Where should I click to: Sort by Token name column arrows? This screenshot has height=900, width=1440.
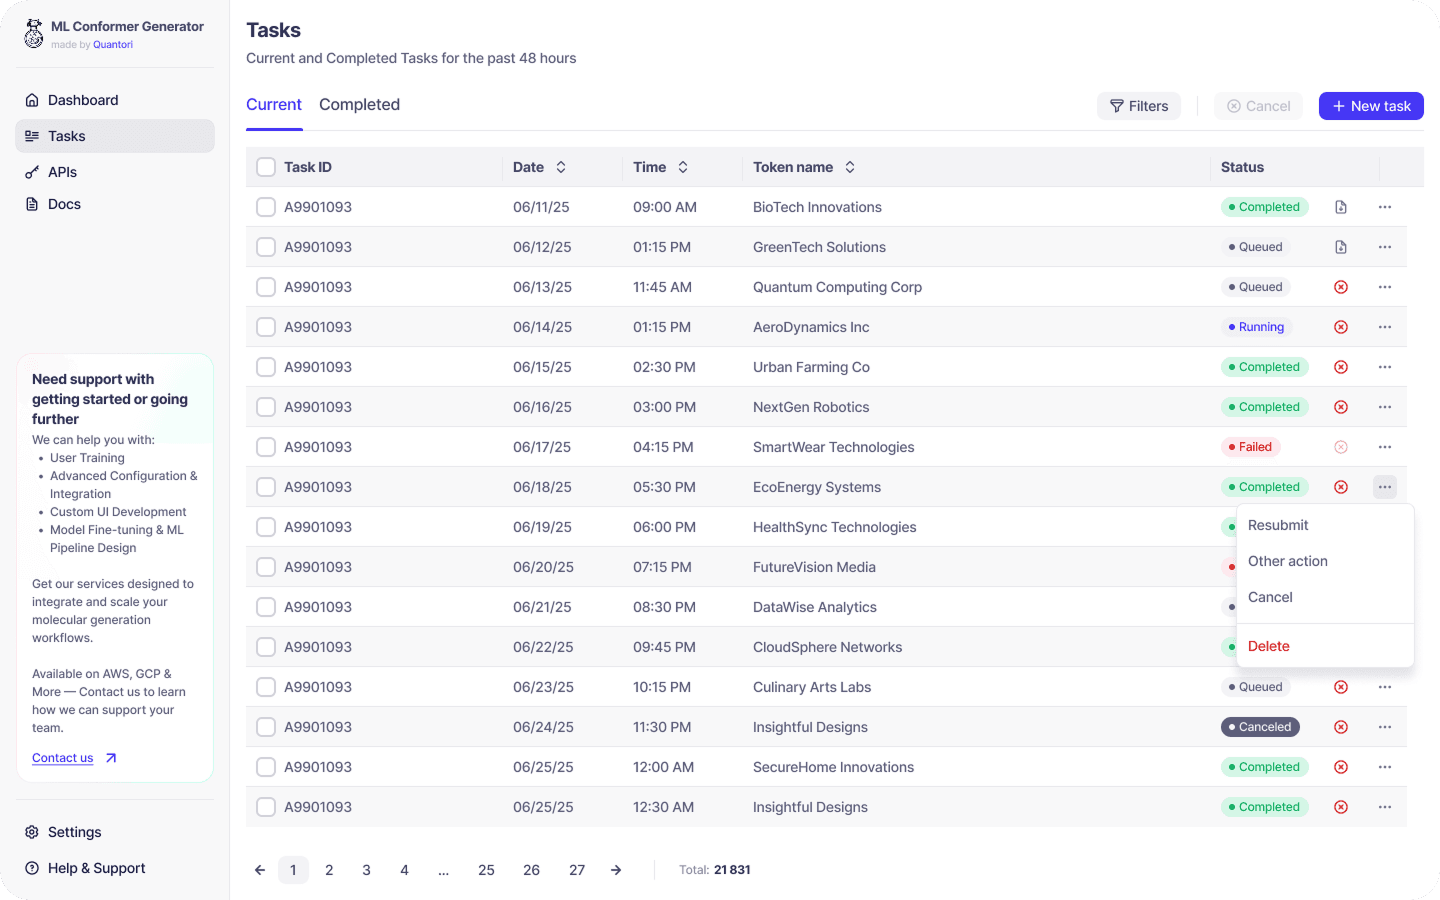coord(850,167)
